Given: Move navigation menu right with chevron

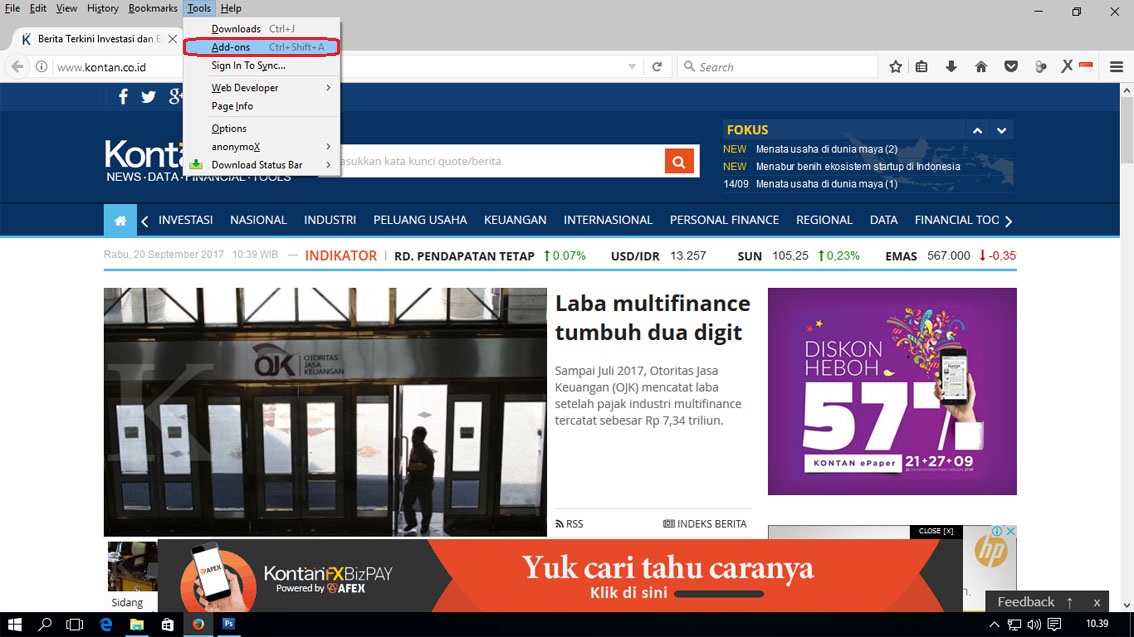Looking at the screenshot, I should pos(1008,221).
